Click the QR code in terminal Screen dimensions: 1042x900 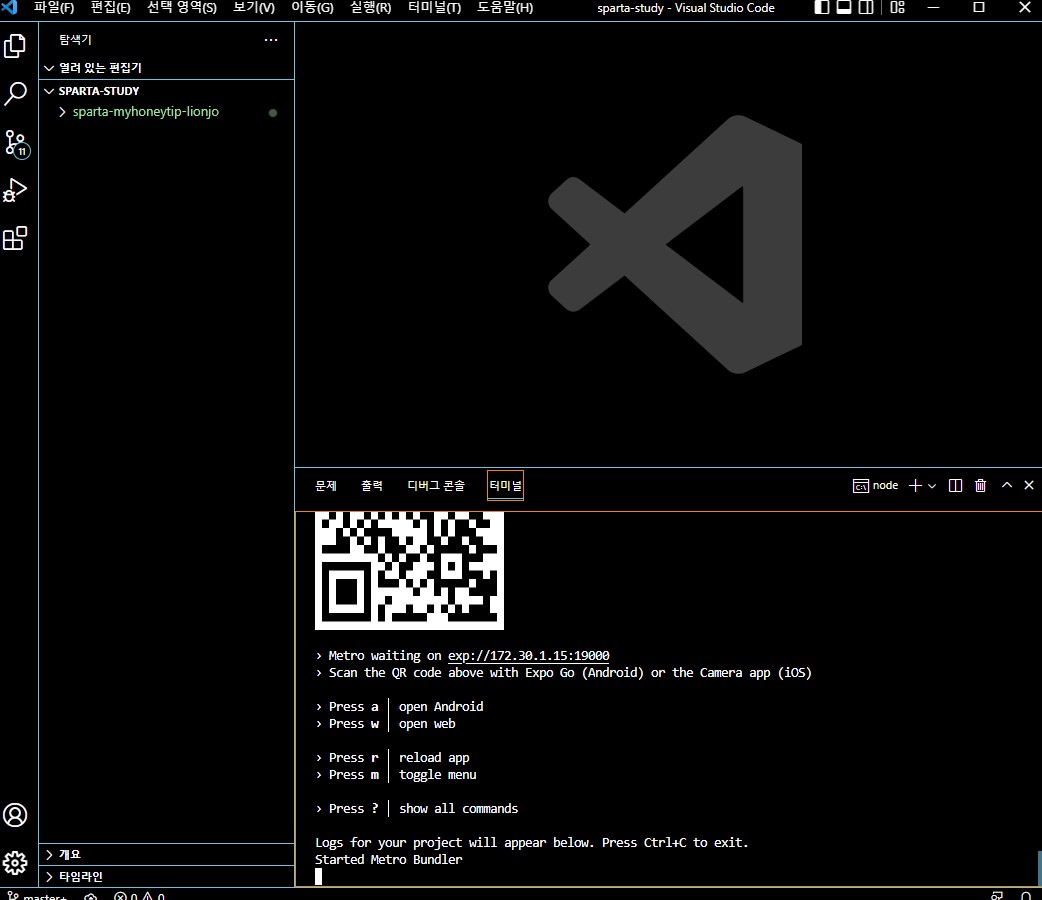tap(409, 570)
